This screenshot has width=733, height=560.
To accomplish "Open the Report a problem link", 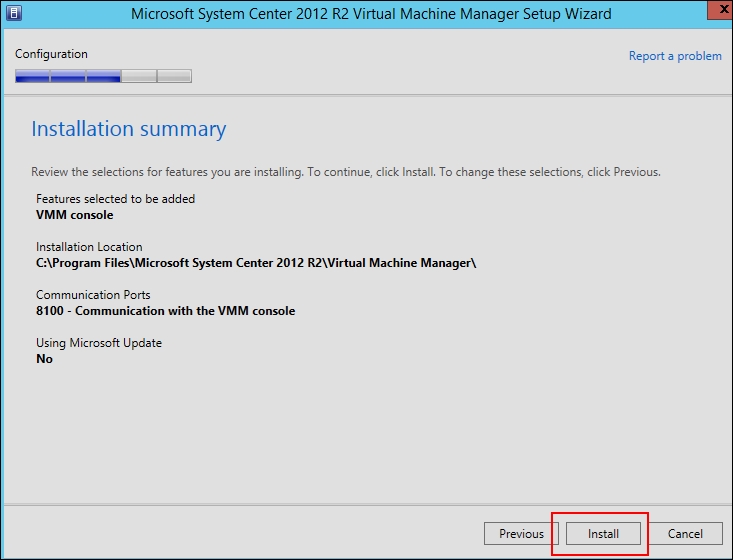I will (x=675, y=56).
